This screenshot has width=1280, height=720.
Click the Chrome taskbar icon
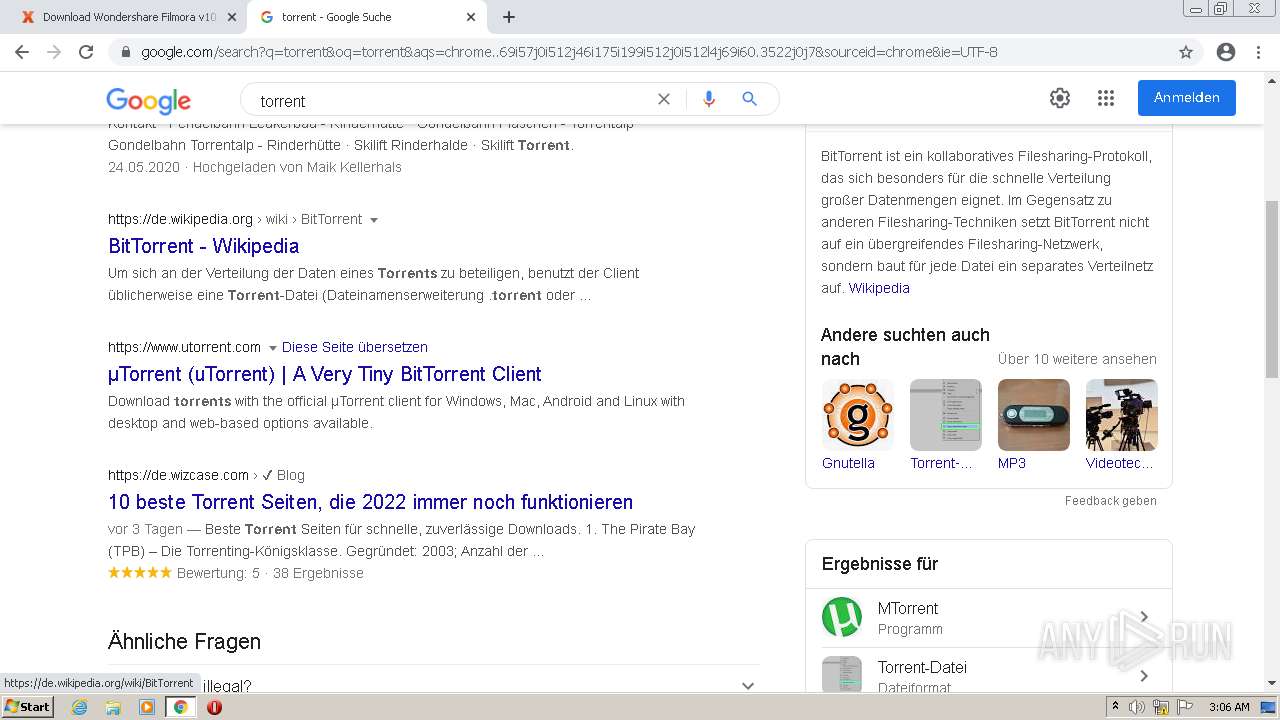point(180,707)
